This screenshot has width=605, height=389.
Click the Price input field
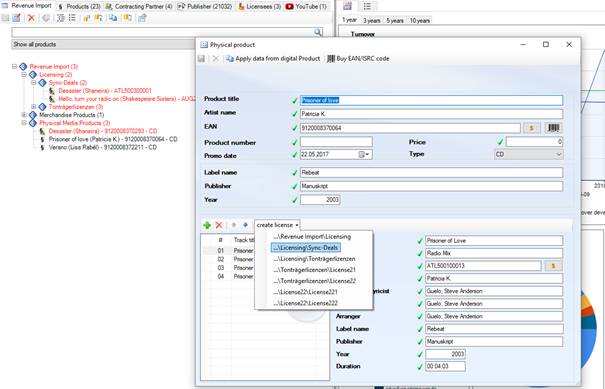point(534,142)
